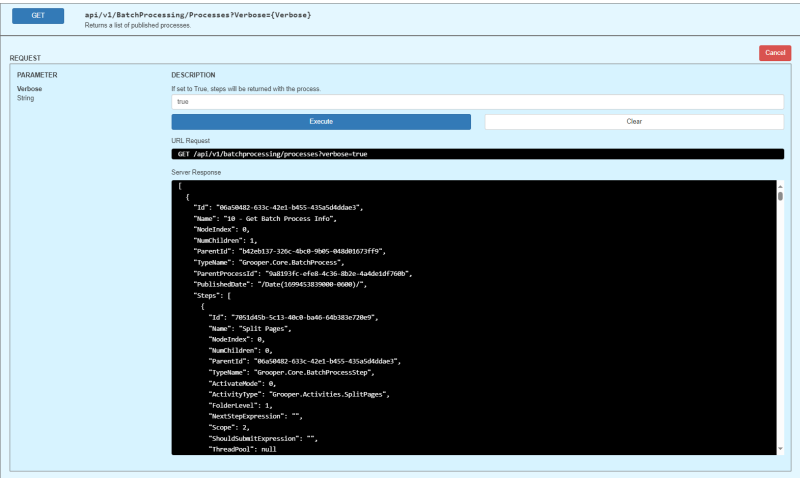Click the Verbose parameter name
This screenshot has height=478, width=800.
coord(30,89)
